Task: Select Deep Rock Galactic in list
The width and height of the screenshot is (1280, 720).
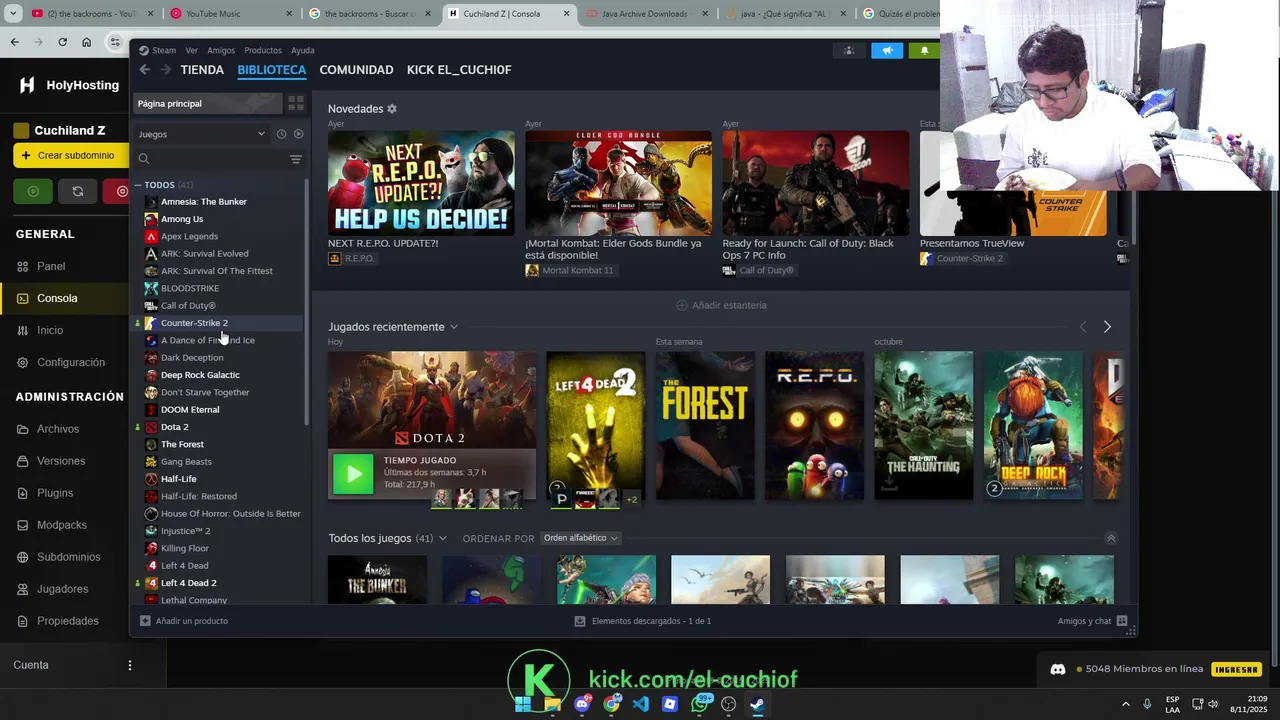Action: (x=218, y=375)
